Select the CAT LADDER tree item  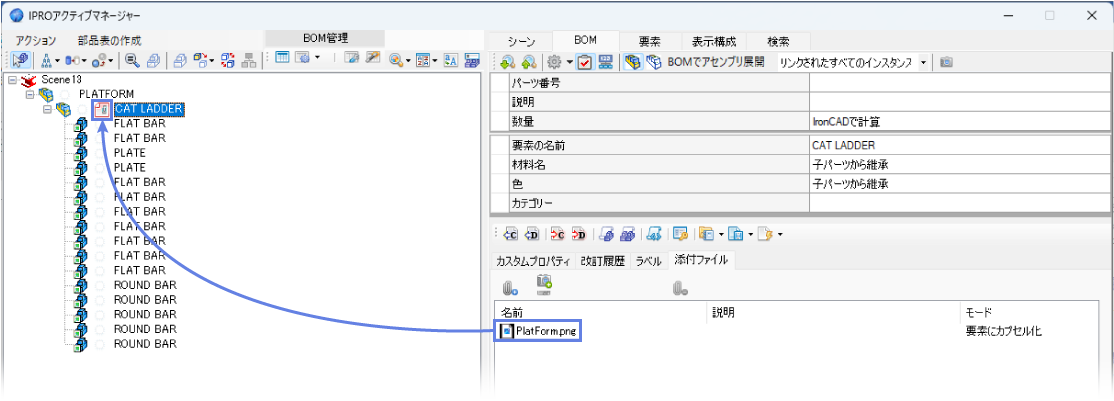pyautogui.click(x=148, y=109)
